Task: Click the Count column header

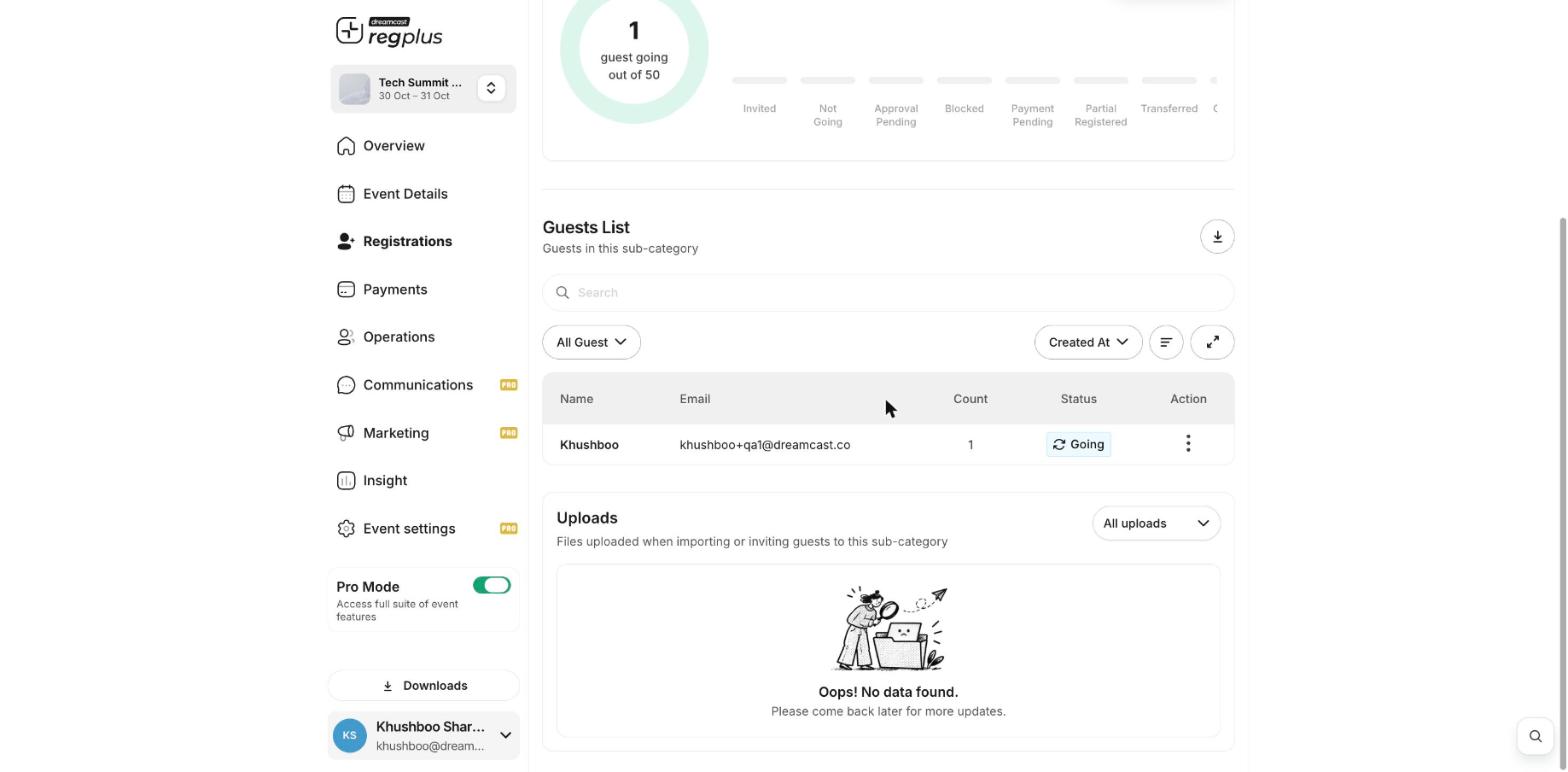Action: pos(970,399)
